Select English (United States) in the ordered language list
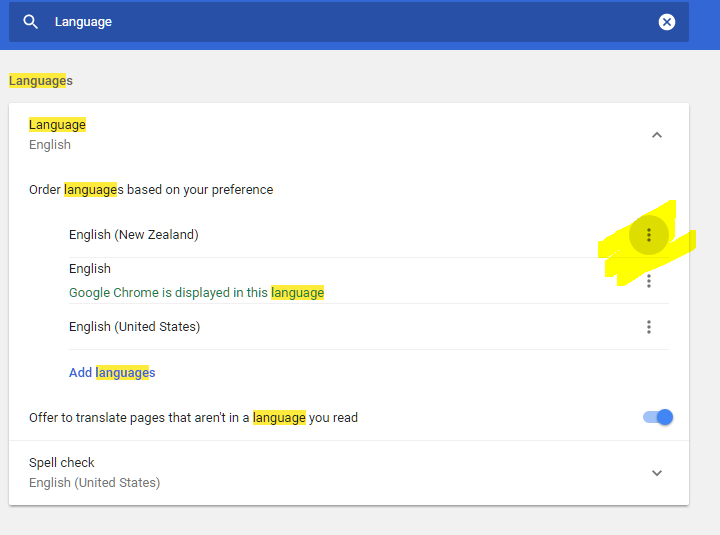Screen dimensions: 720x535 click(x=134, y=327)
